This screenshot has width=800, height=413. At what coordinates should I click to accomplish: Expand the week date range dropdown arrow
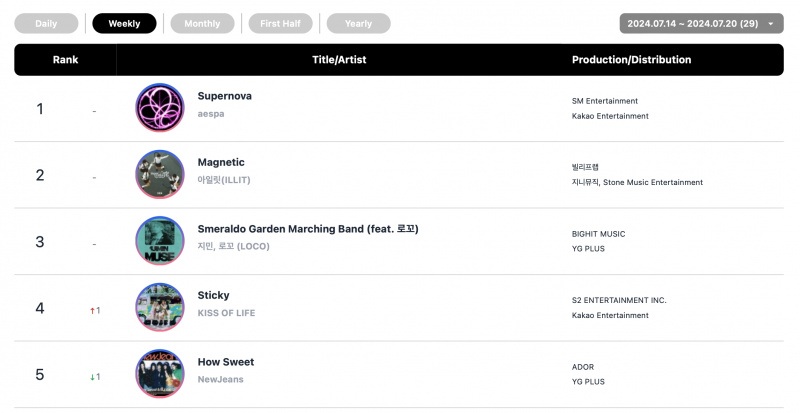[770, 23]
